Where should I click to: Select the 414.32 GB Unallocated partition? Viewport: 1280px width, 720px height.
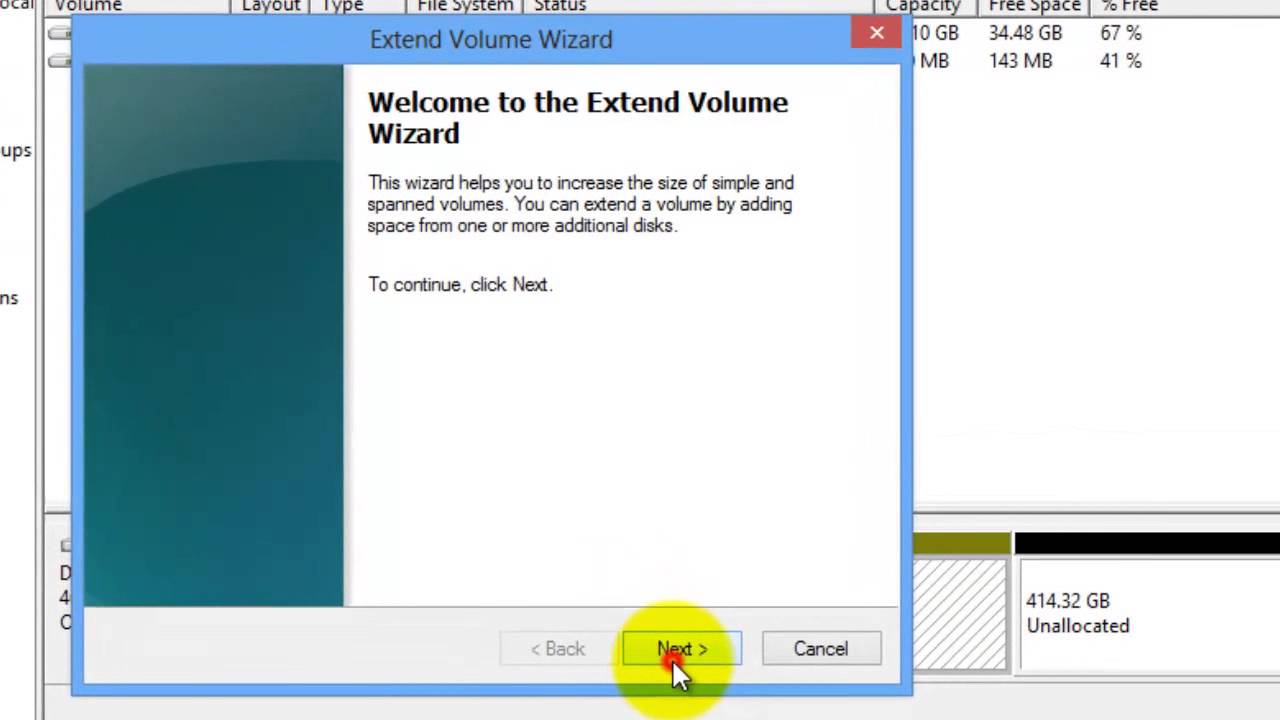coord(1147,613)
